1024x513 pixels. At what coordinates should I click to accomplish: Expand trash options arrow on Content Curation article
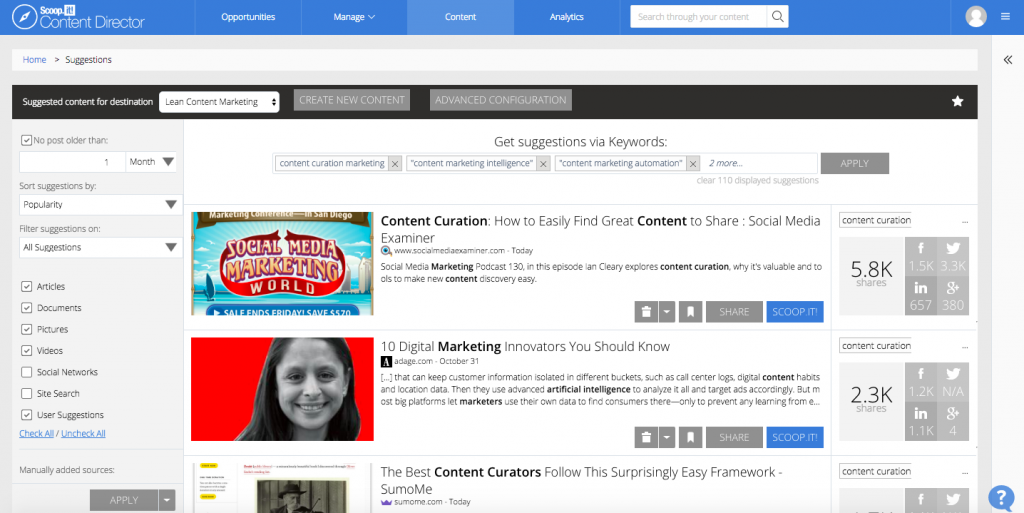(x=666, y=312)
